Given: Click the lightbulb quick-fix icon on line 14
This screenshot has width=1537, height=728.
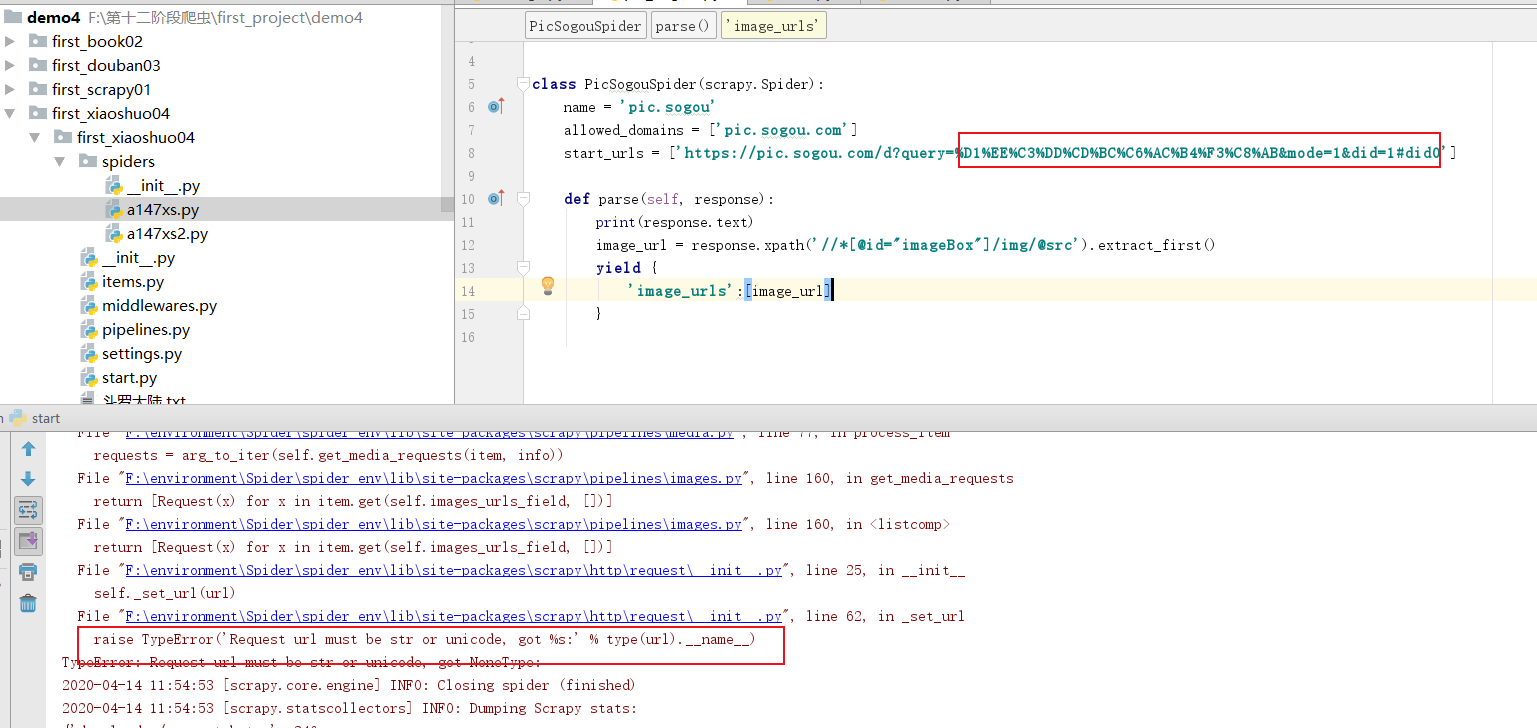Looking at the screenshot, I should tap(548, 285).
